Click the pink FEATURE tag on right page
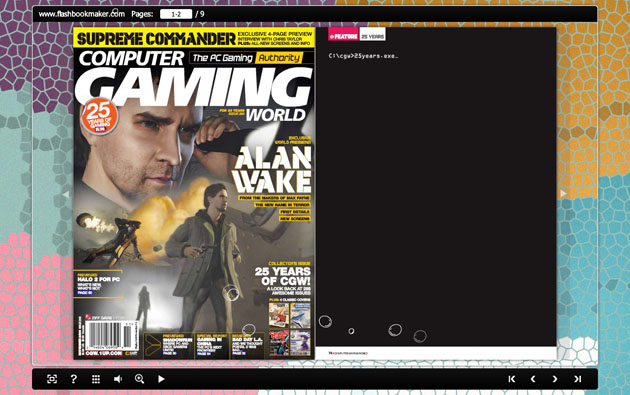This screenshot has height=395, width=630. (343, 36)
